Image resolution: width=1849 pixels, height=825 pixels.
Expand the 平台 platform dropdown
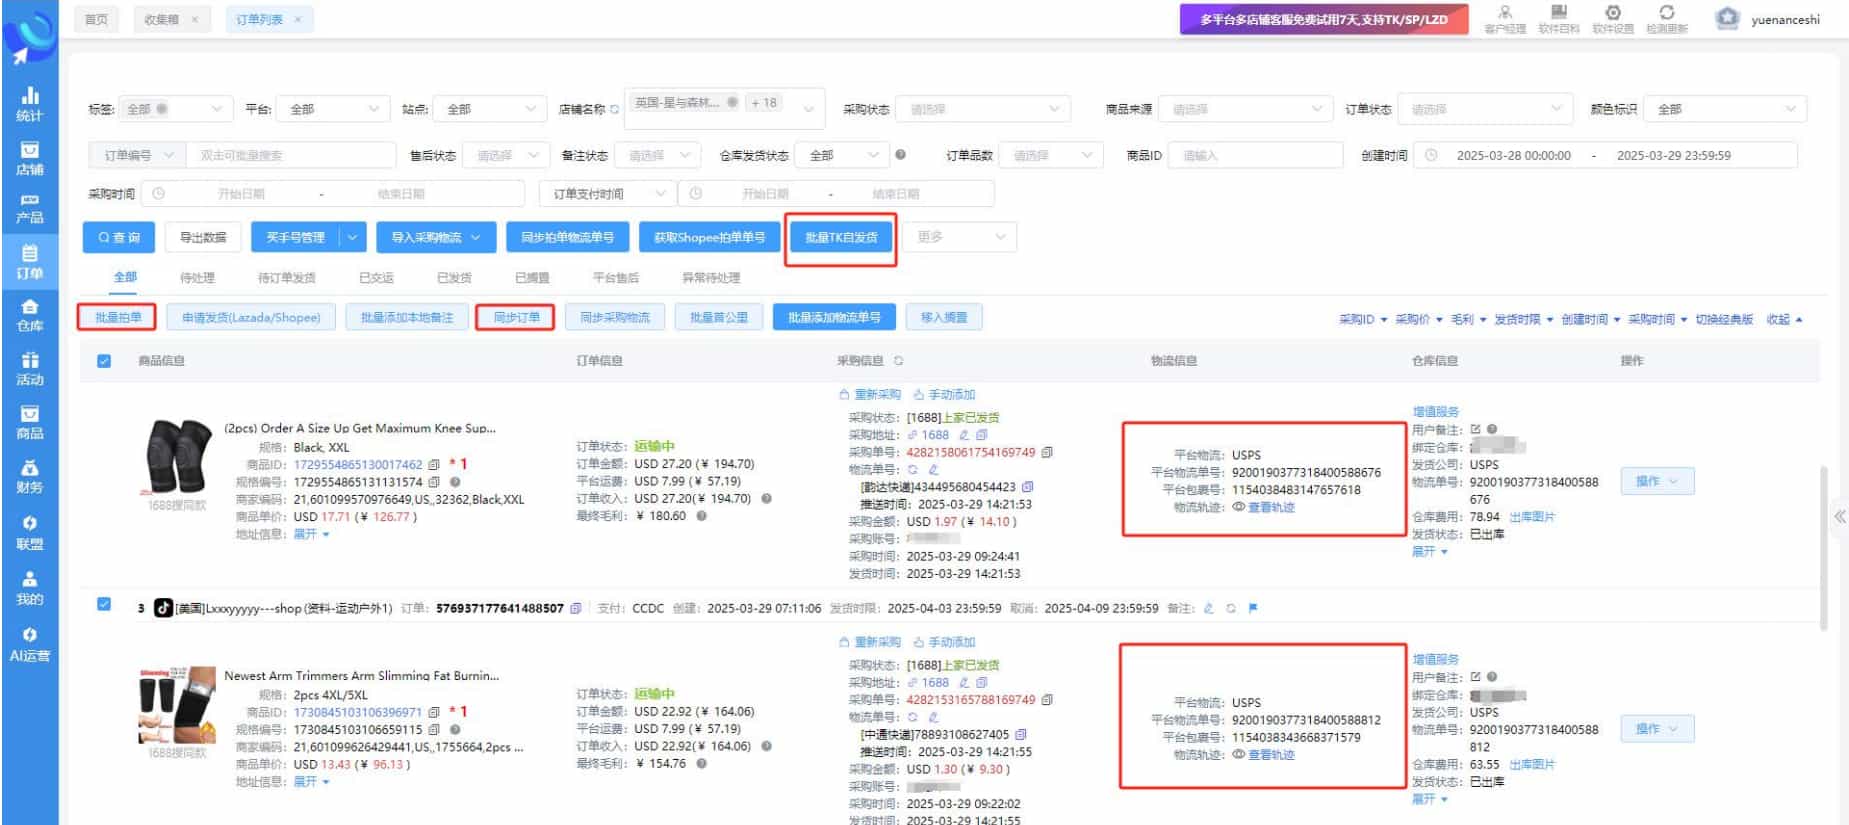(x=332, y=109)
